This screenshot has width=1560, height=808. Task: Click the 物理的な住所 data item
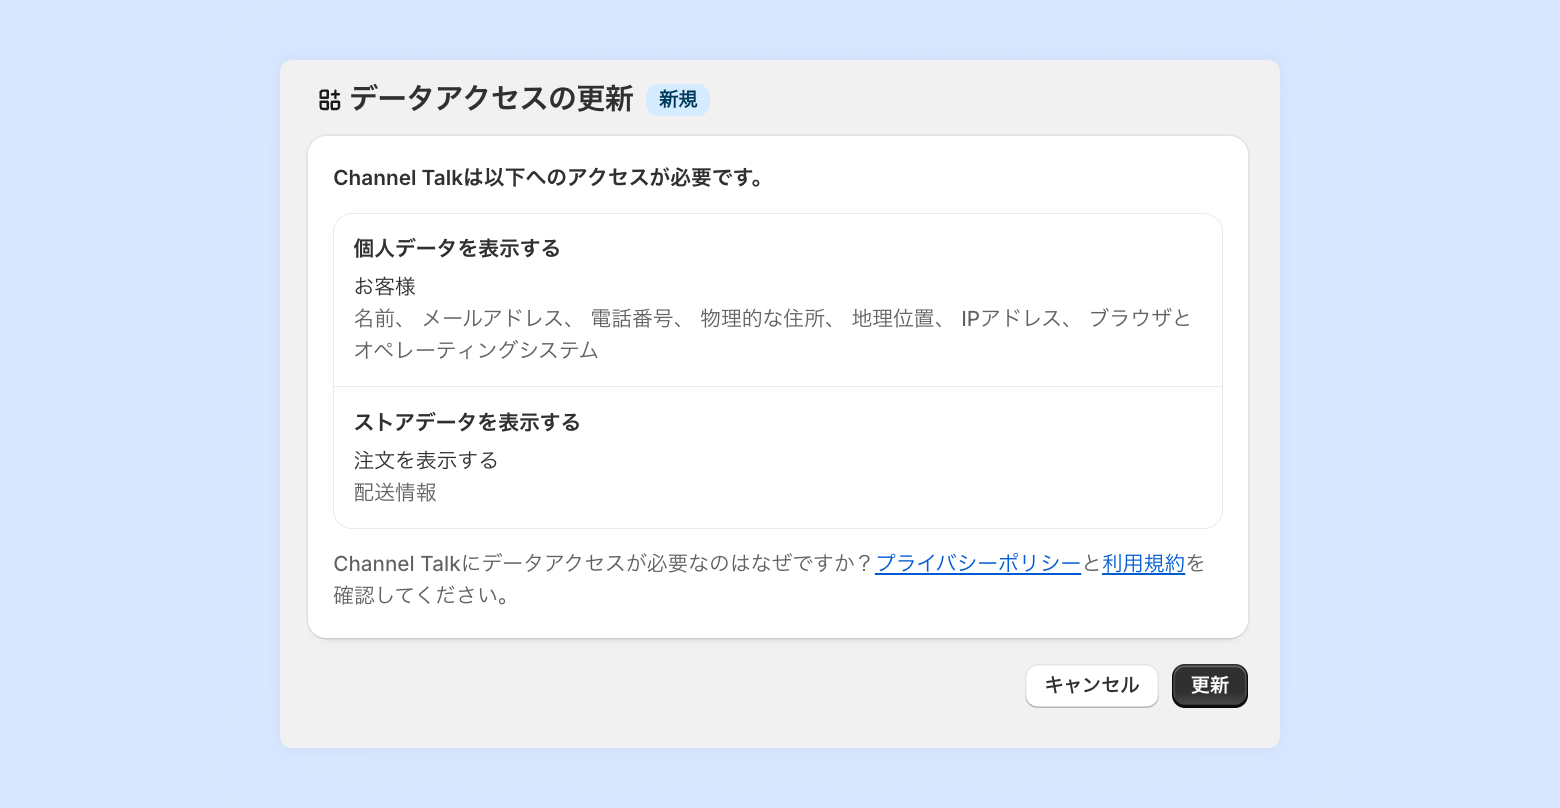coord(762,319)
